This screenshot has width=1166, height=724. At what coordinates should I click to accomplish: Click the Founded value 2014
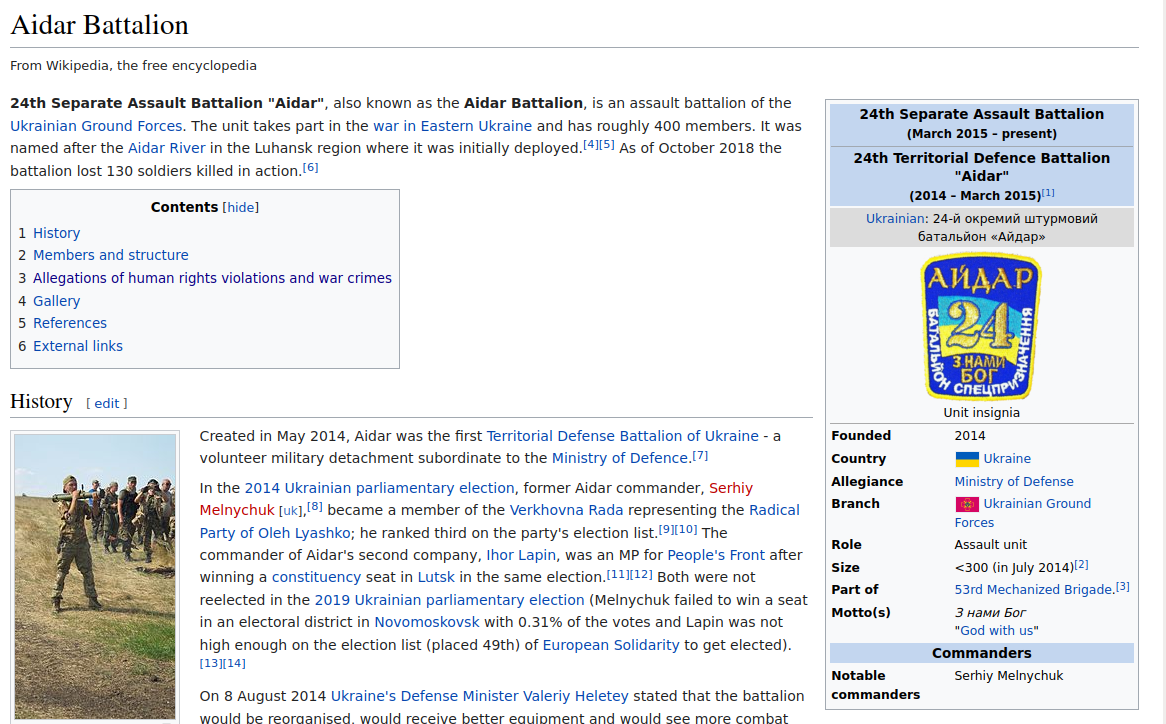[x=970, y=436]
